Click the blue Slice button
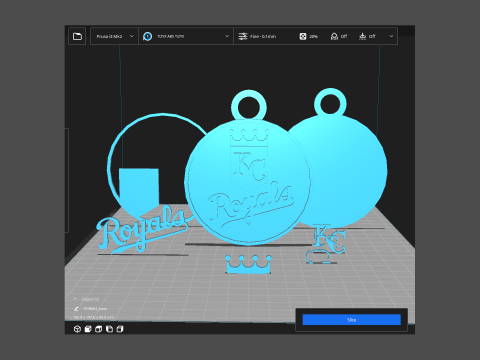This screenshot has height=360, width=480. [352, 320]
